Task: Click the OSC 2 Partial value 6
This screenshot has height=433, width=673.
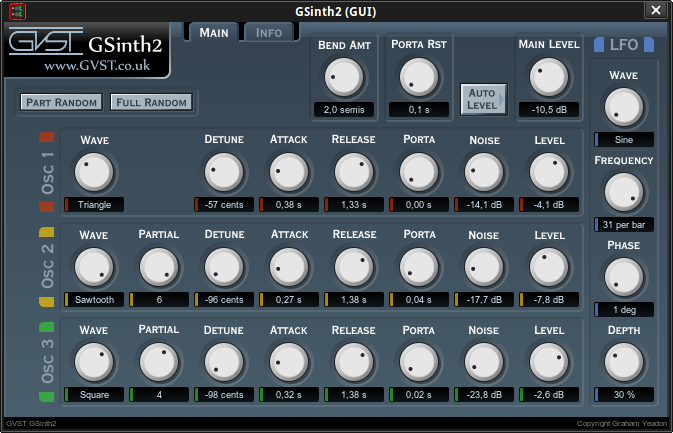Action: (x=159, y=300)
